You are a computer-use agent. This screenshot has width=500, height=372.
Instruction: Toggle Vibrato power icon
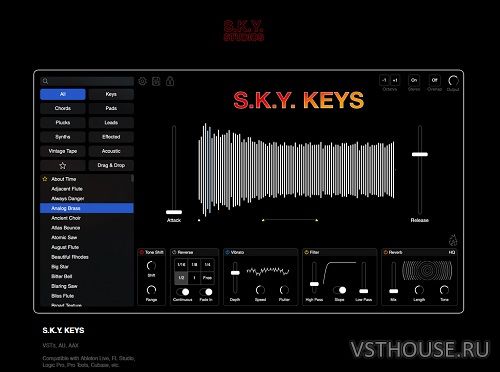(227, 252)
